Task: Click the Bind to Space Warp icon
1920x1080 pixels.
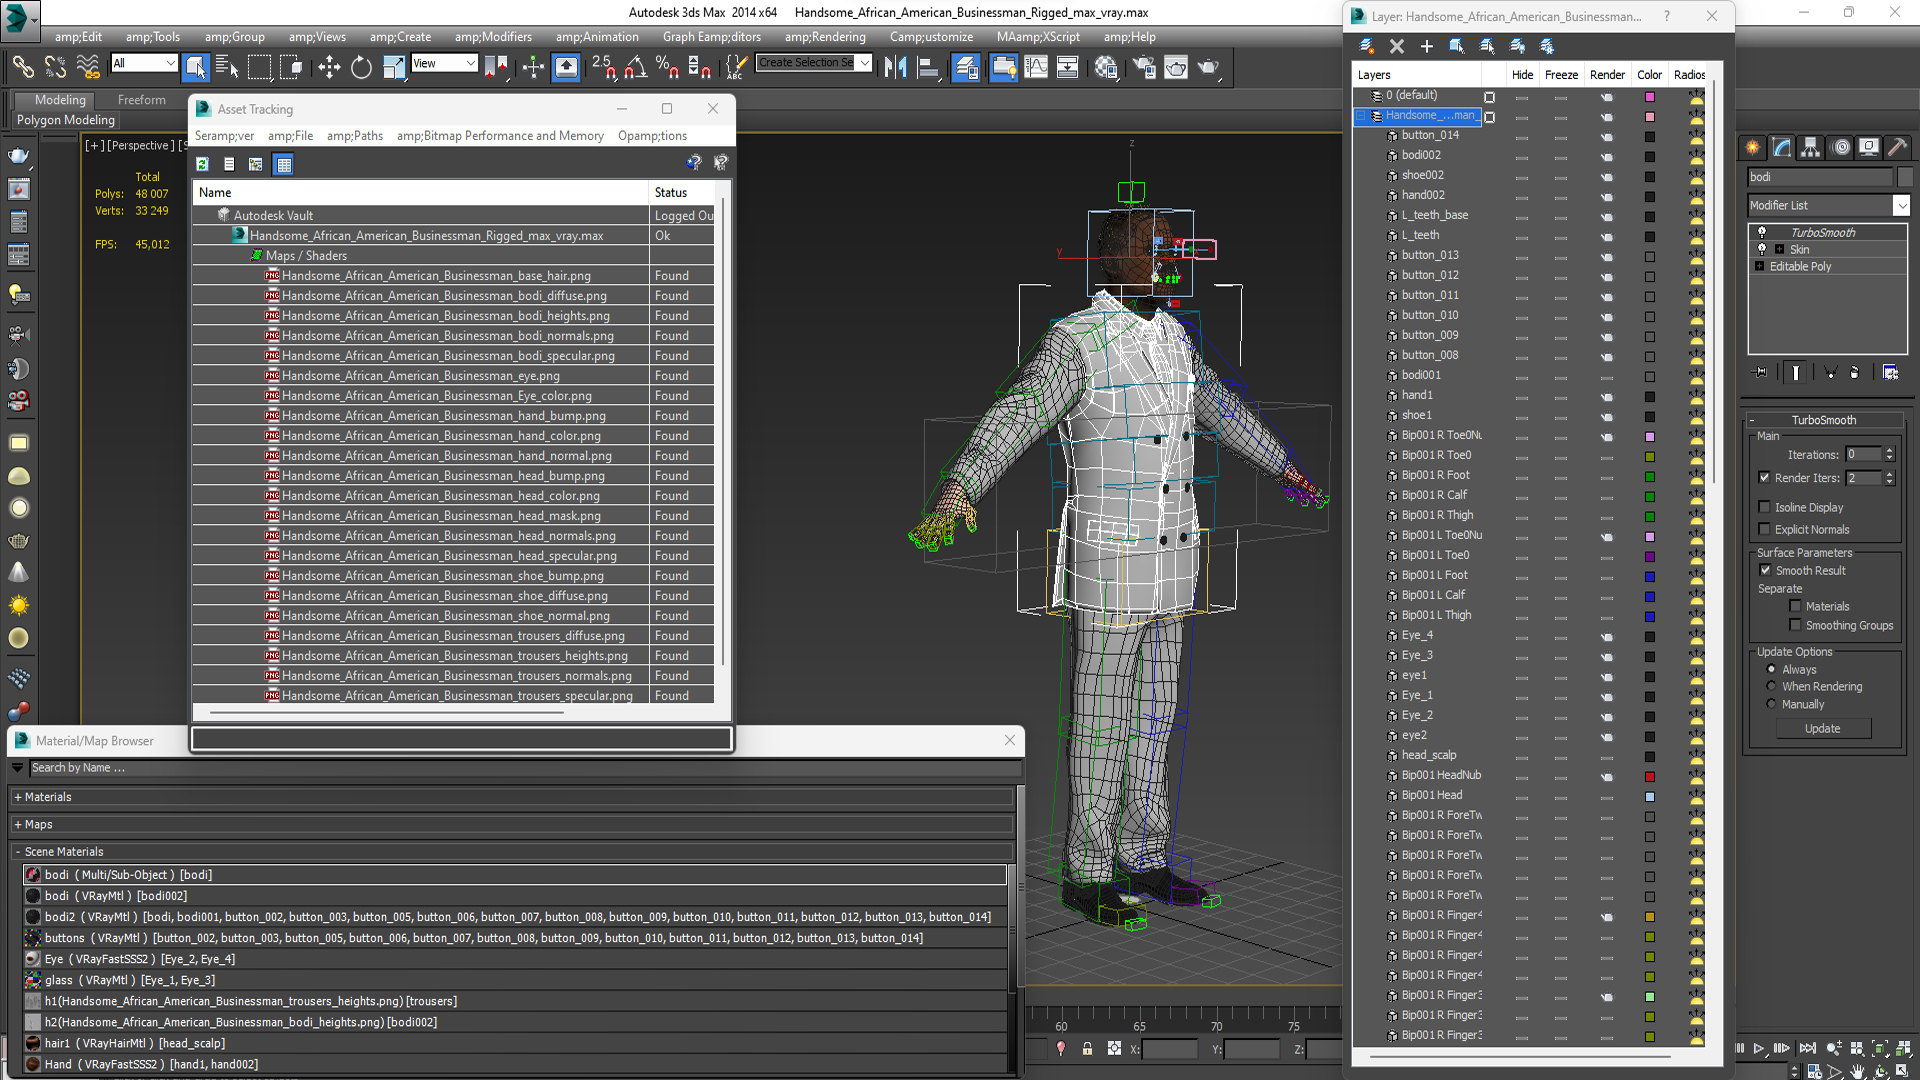Action: pos(88,67)
